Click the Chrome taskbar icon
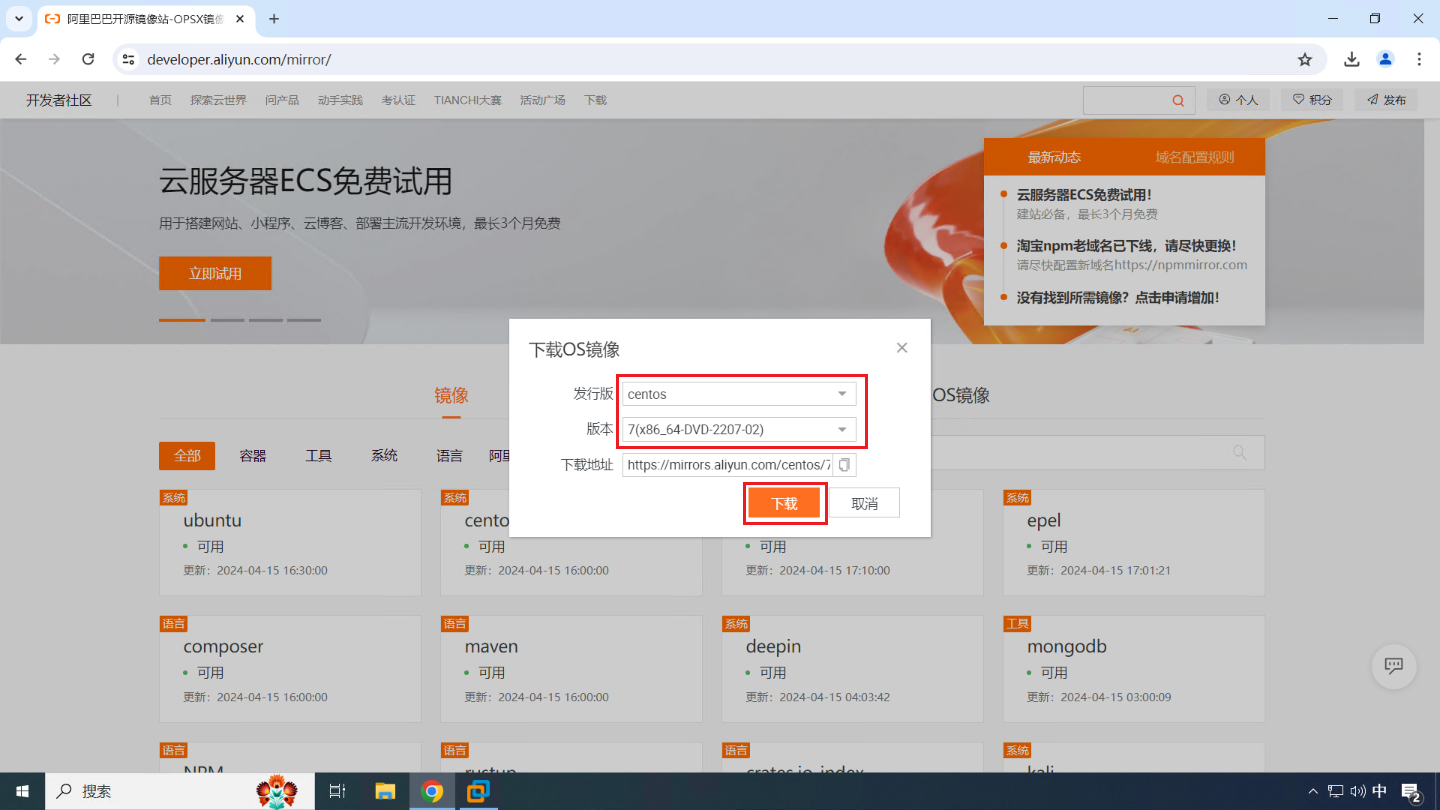The width and height of the screenshot is (1440, 810). (x=432, y=791)
